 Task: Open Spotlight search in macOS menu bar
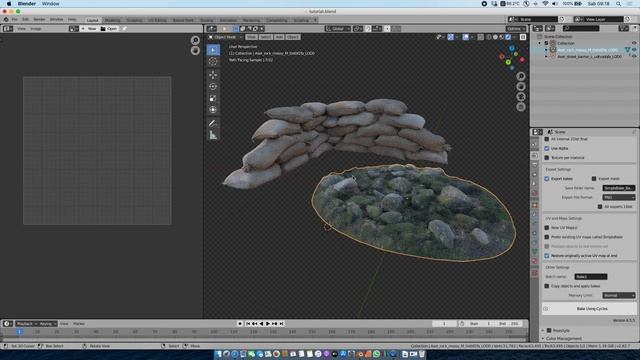(x=618, y=4)
